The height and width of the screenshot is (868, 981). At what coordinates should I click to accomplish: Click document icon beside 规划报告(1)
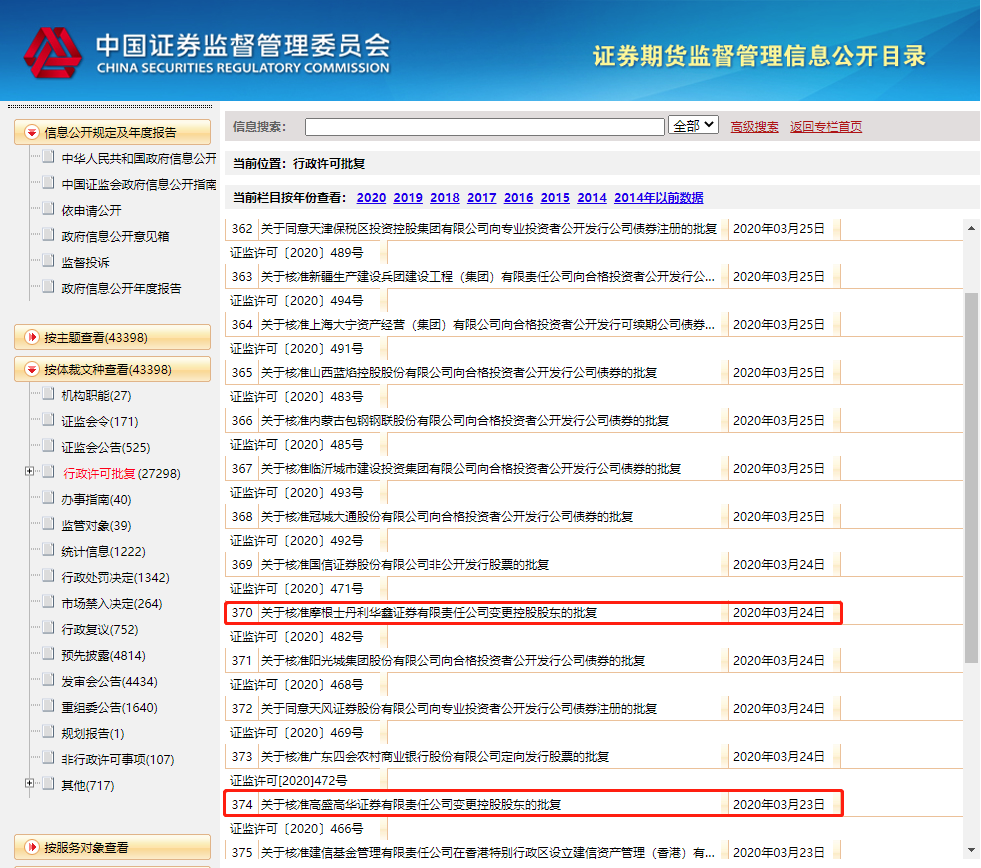(x=48, y=731)
